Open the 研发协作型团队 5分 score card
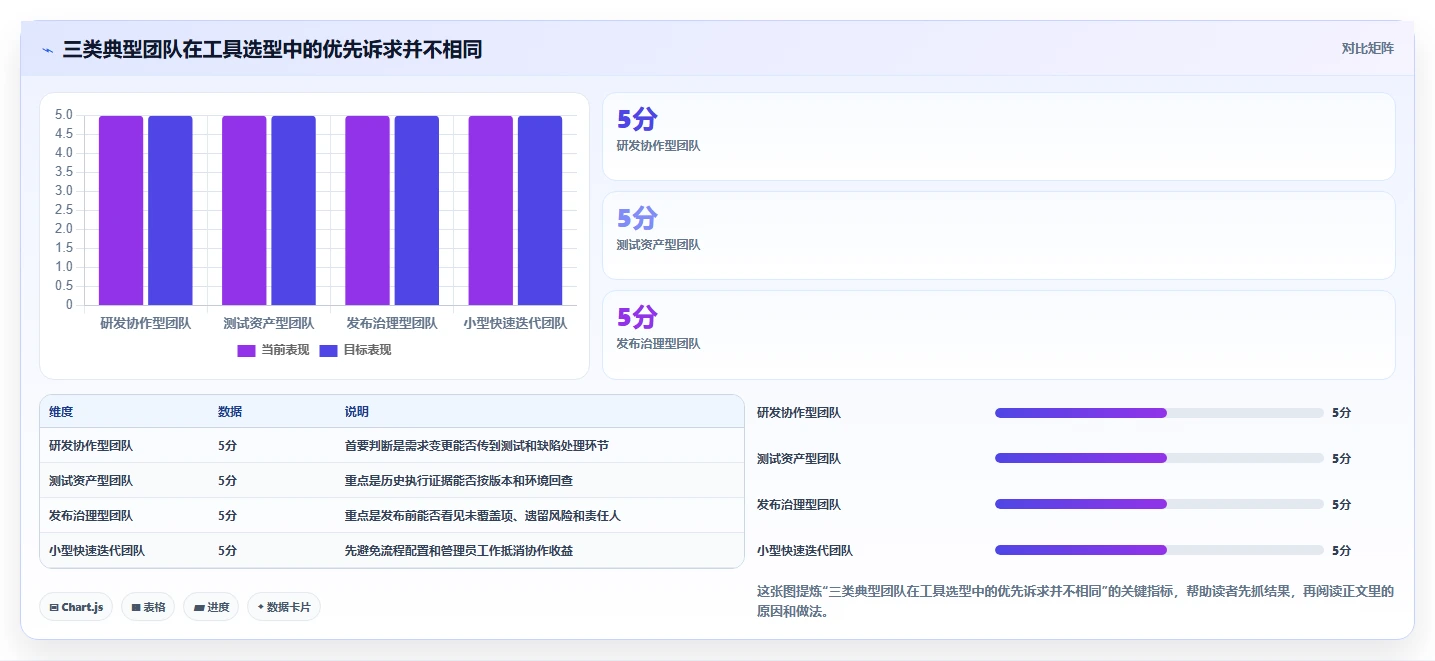The width and height of the screenshot is (1435, 661). (998, 136)
